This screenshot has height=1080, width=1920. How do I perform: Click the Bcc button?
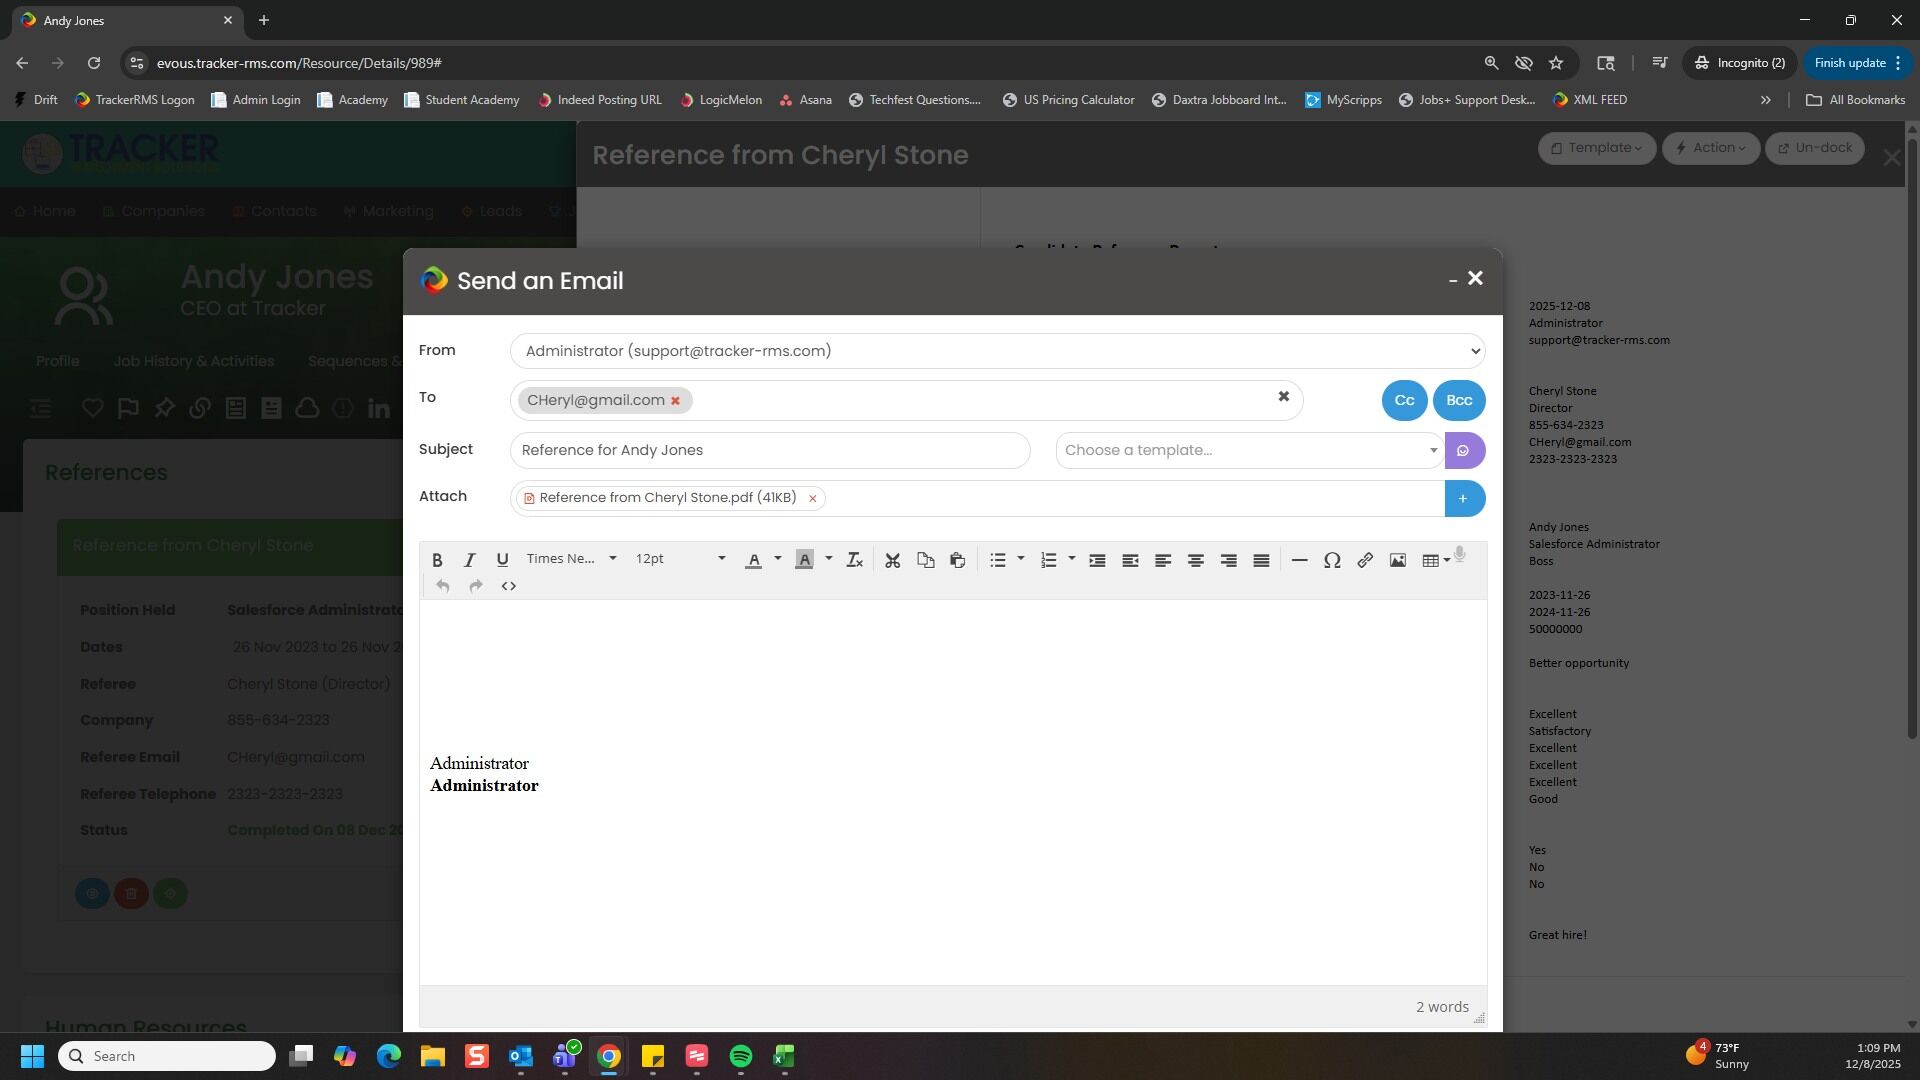[x=1458, y=400]
